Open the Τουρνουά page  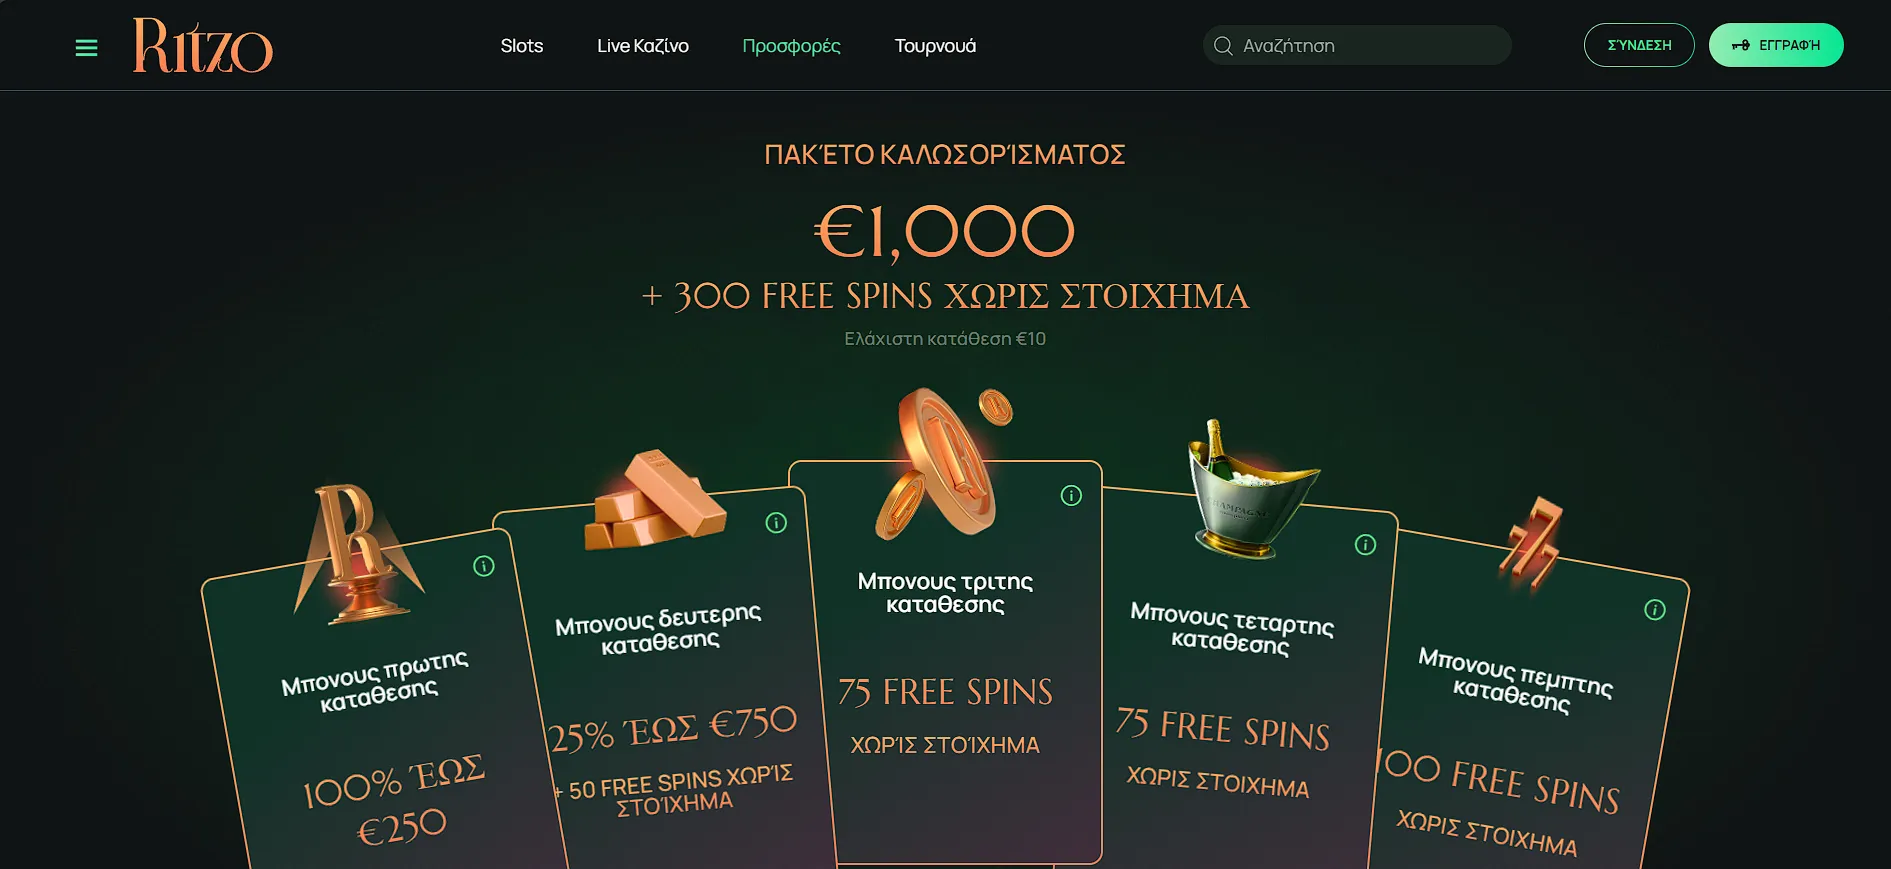click(935, 46)
